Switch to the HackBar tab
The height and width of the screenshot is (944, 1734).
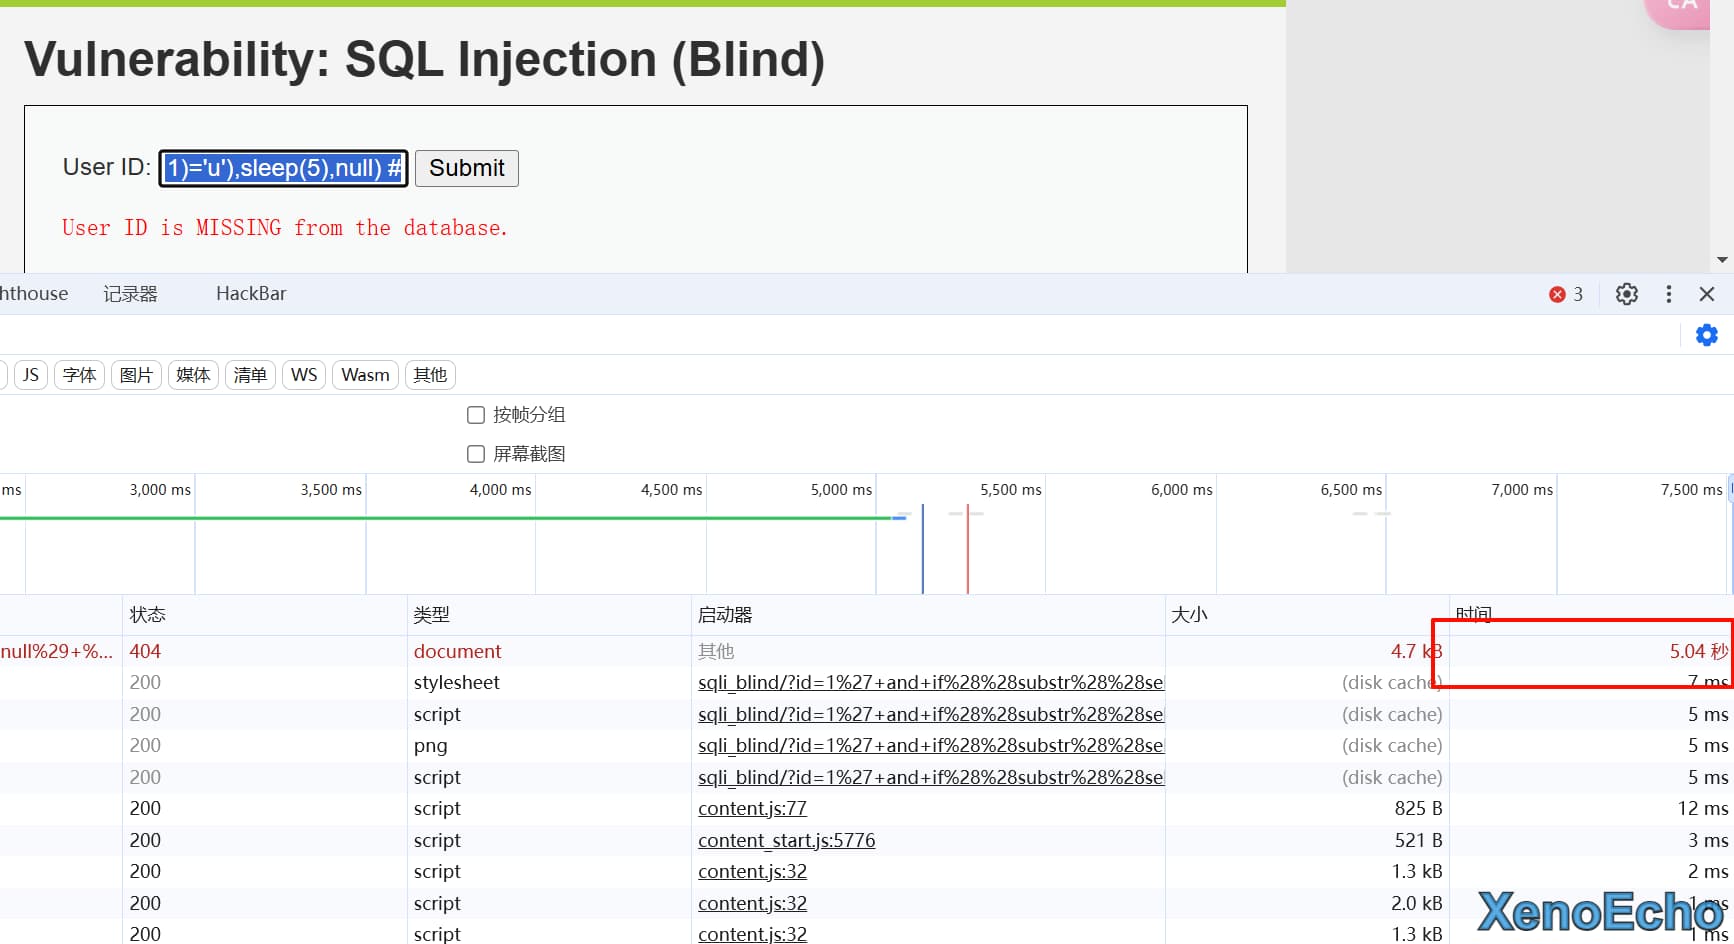(x=251, y=294)
